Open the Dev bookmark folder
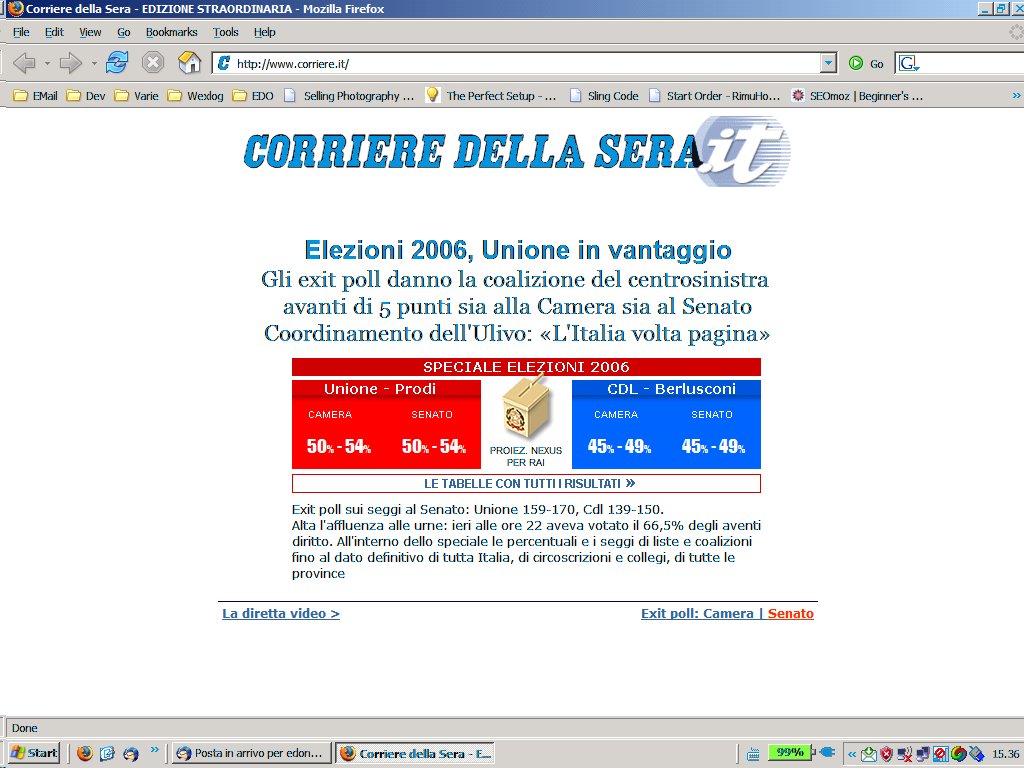 [x=86, y=96]
